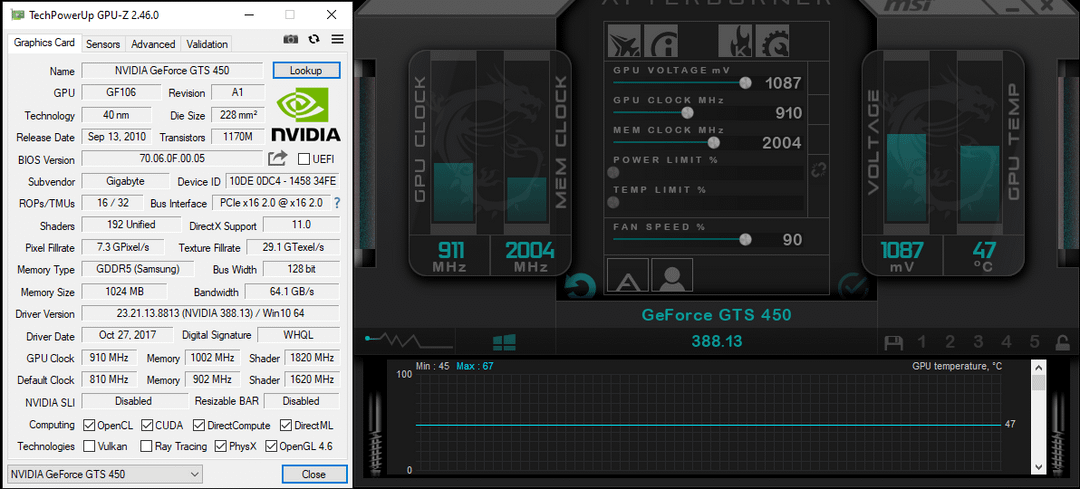Click the Bus Interface question mark

pos(338,203)
